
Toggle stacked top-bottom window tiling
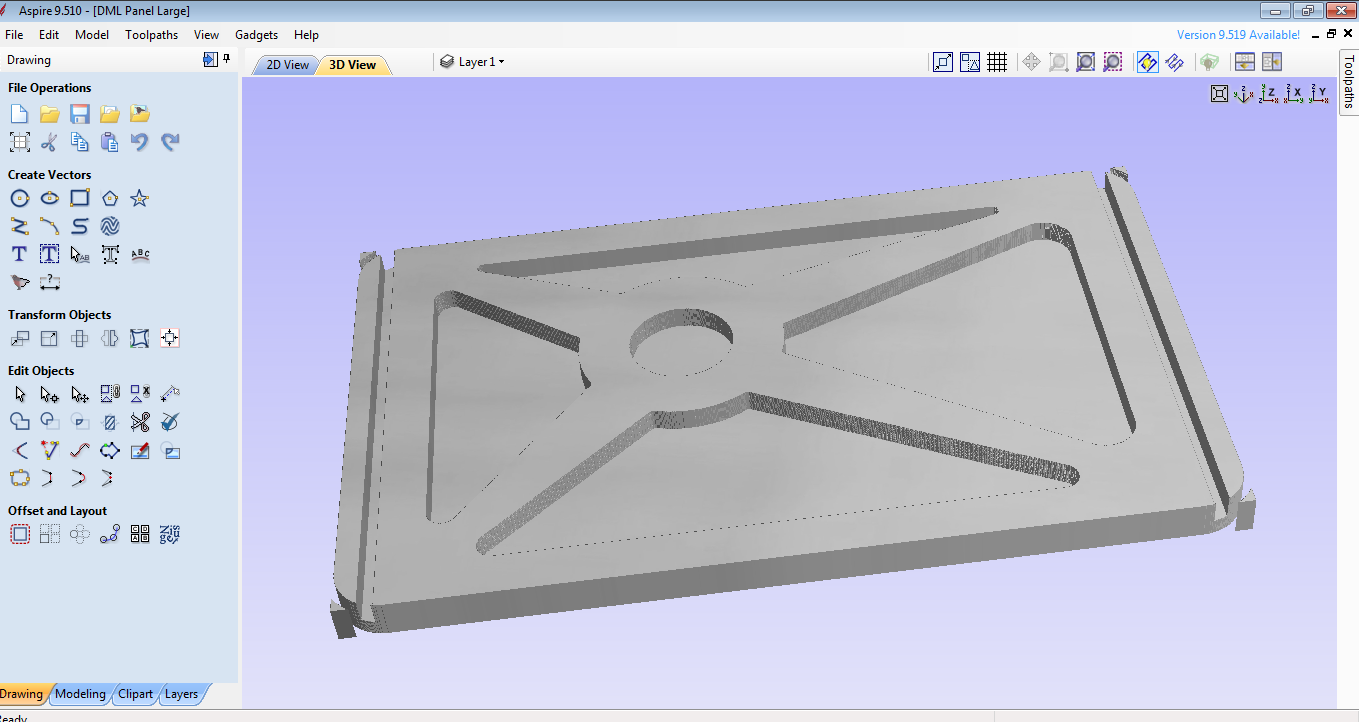coord(1245,62)
